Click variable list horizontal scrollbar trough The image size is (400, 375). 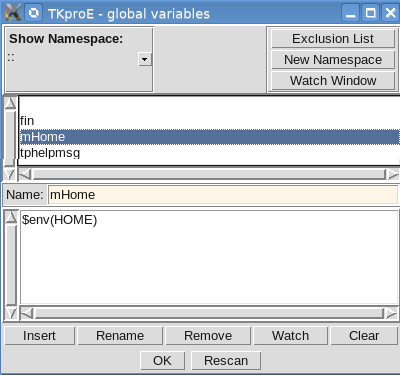pyautogui.click(x=209, y=174)
